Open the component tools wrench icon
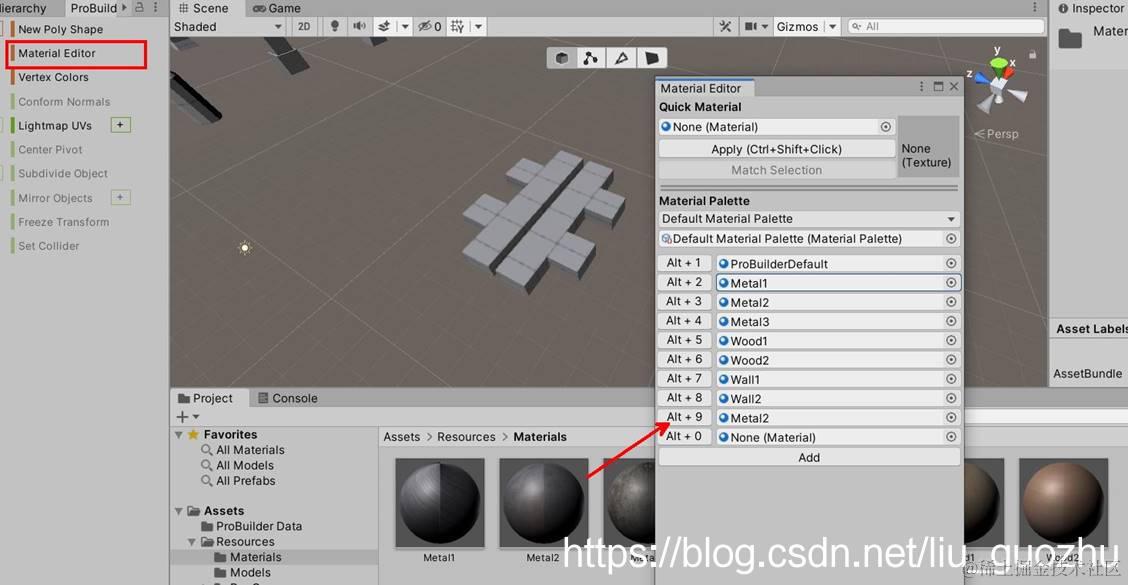Image resolution: width=1128 pixels, height=585 pixels. pyautogui.click(x=725, y=27)
